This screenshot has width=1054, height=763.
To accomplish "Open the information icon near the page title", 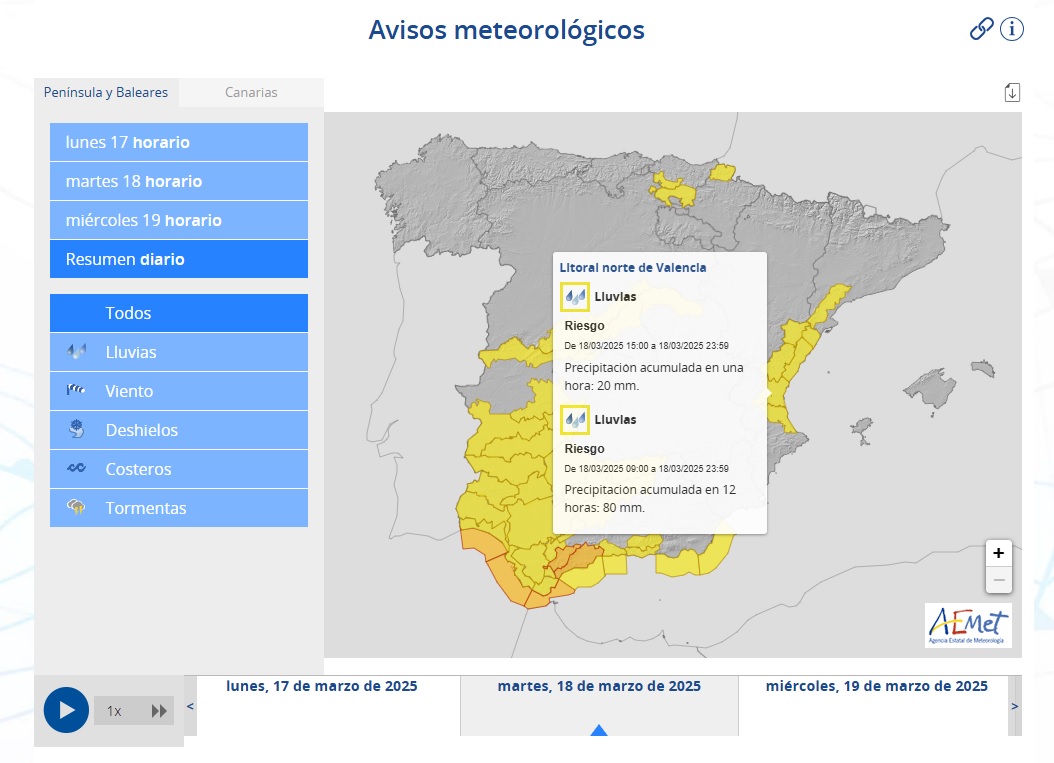I will click(x=1012, y=29).
